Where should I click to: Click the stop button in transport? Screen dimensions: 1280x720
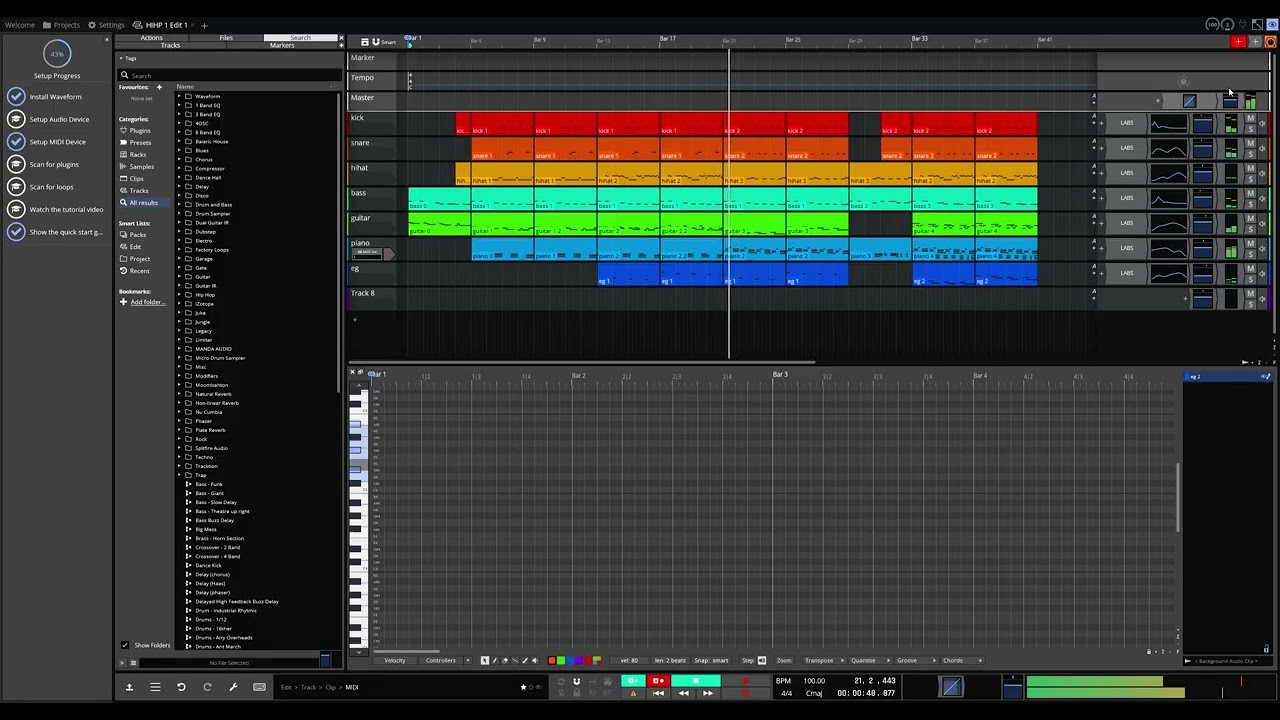pos(696,680)
